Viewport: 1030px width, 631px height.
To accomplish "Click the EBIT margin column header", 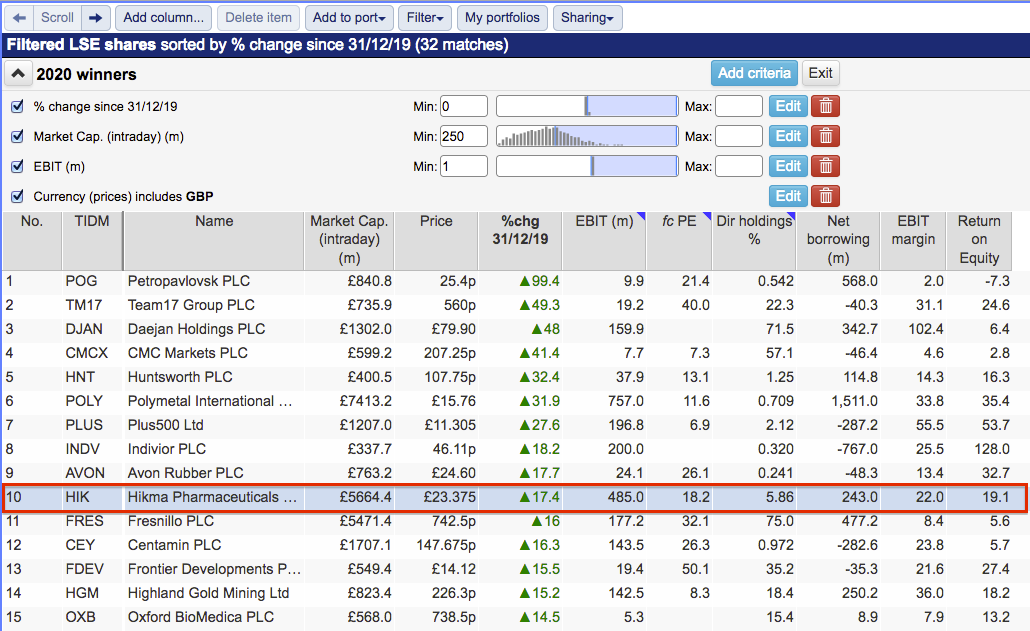I will click(x=913, y=240).
